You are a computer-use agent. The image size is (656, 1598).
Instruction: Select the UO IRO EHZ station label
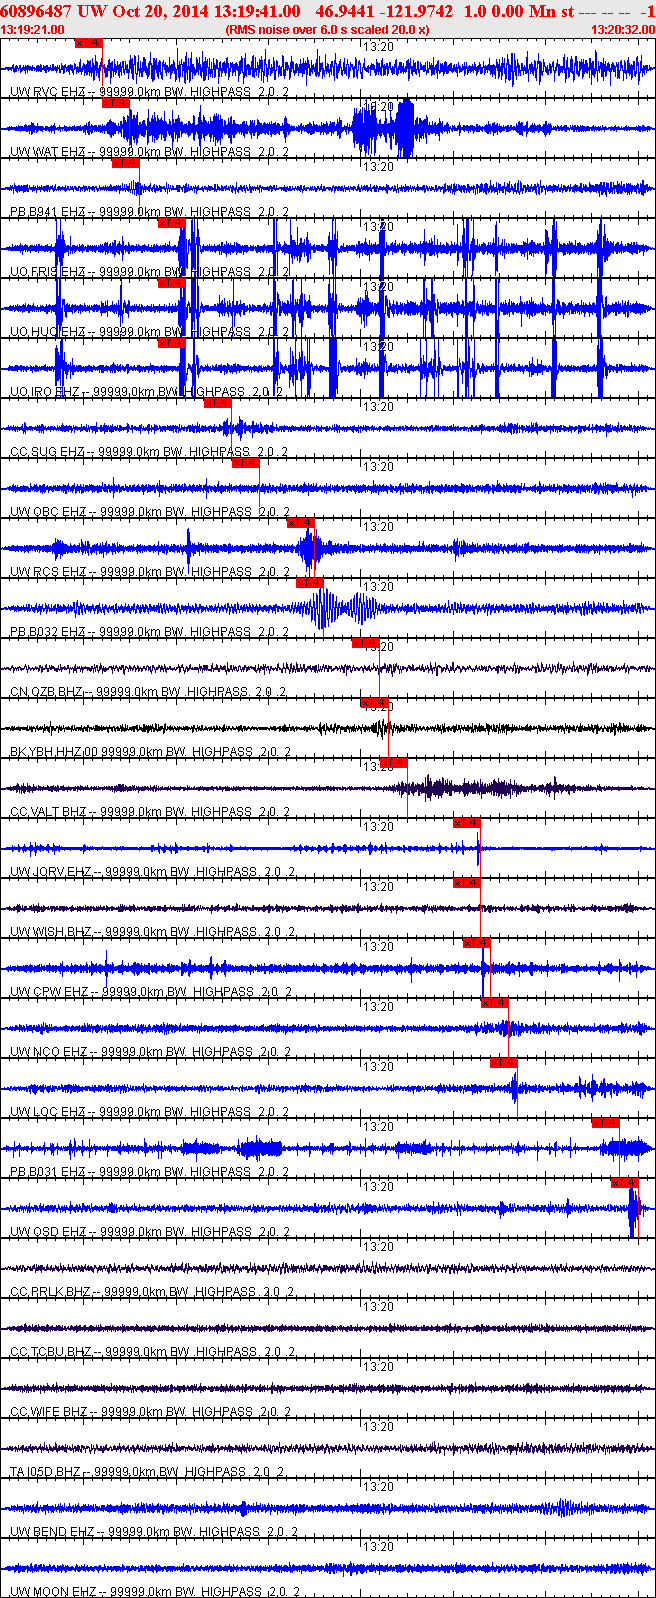[x=147, y=392]
